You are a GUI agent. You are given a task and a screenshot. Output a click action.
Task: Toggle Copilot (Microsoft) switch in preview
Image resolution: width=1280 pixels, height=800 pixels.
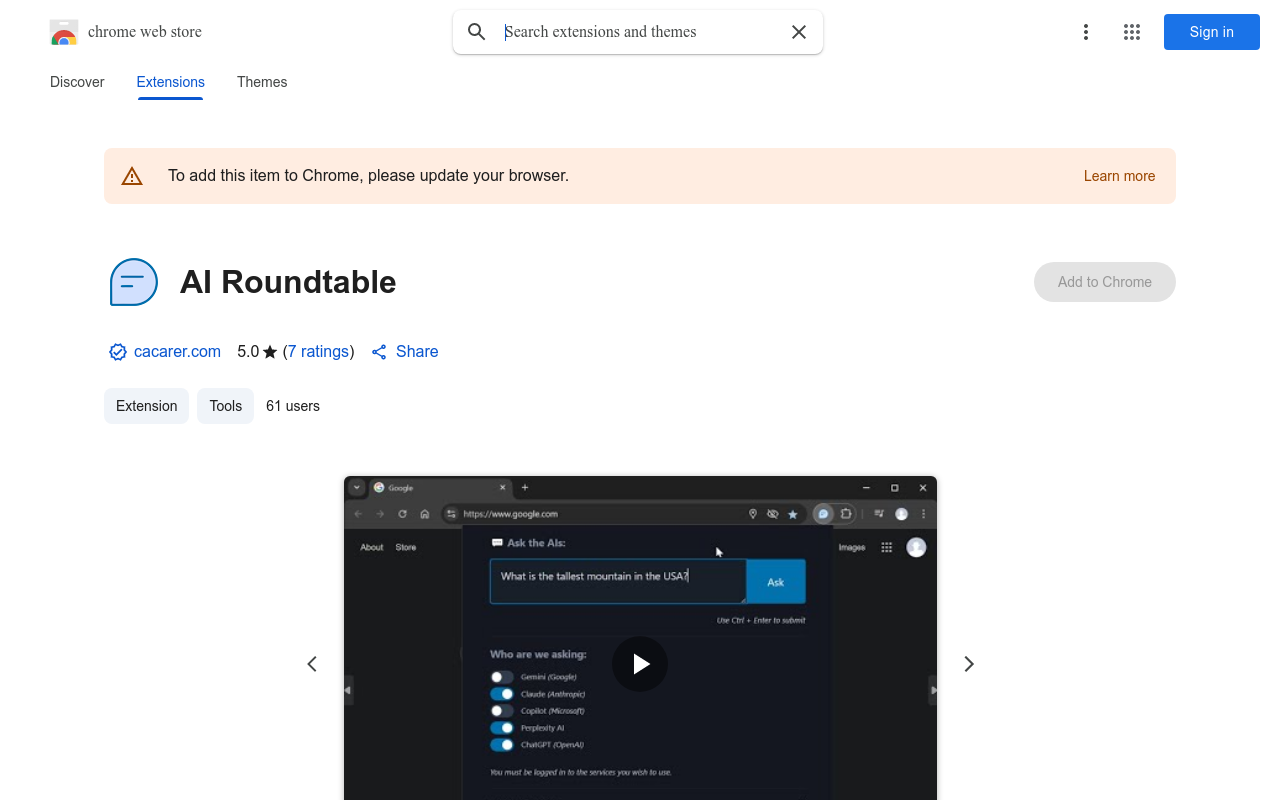[x=502, y=711]
